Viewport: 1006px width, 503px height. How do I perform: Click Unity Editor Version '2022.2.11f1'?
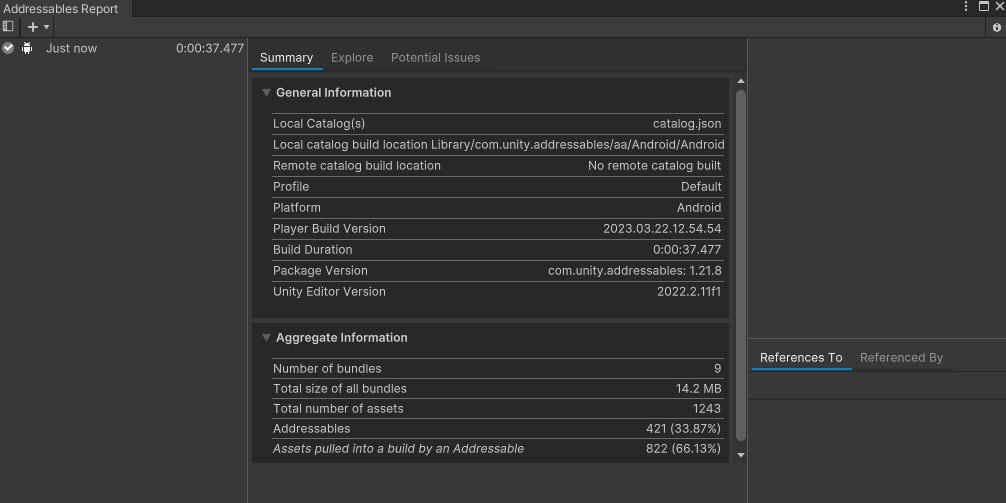[689, 292]
